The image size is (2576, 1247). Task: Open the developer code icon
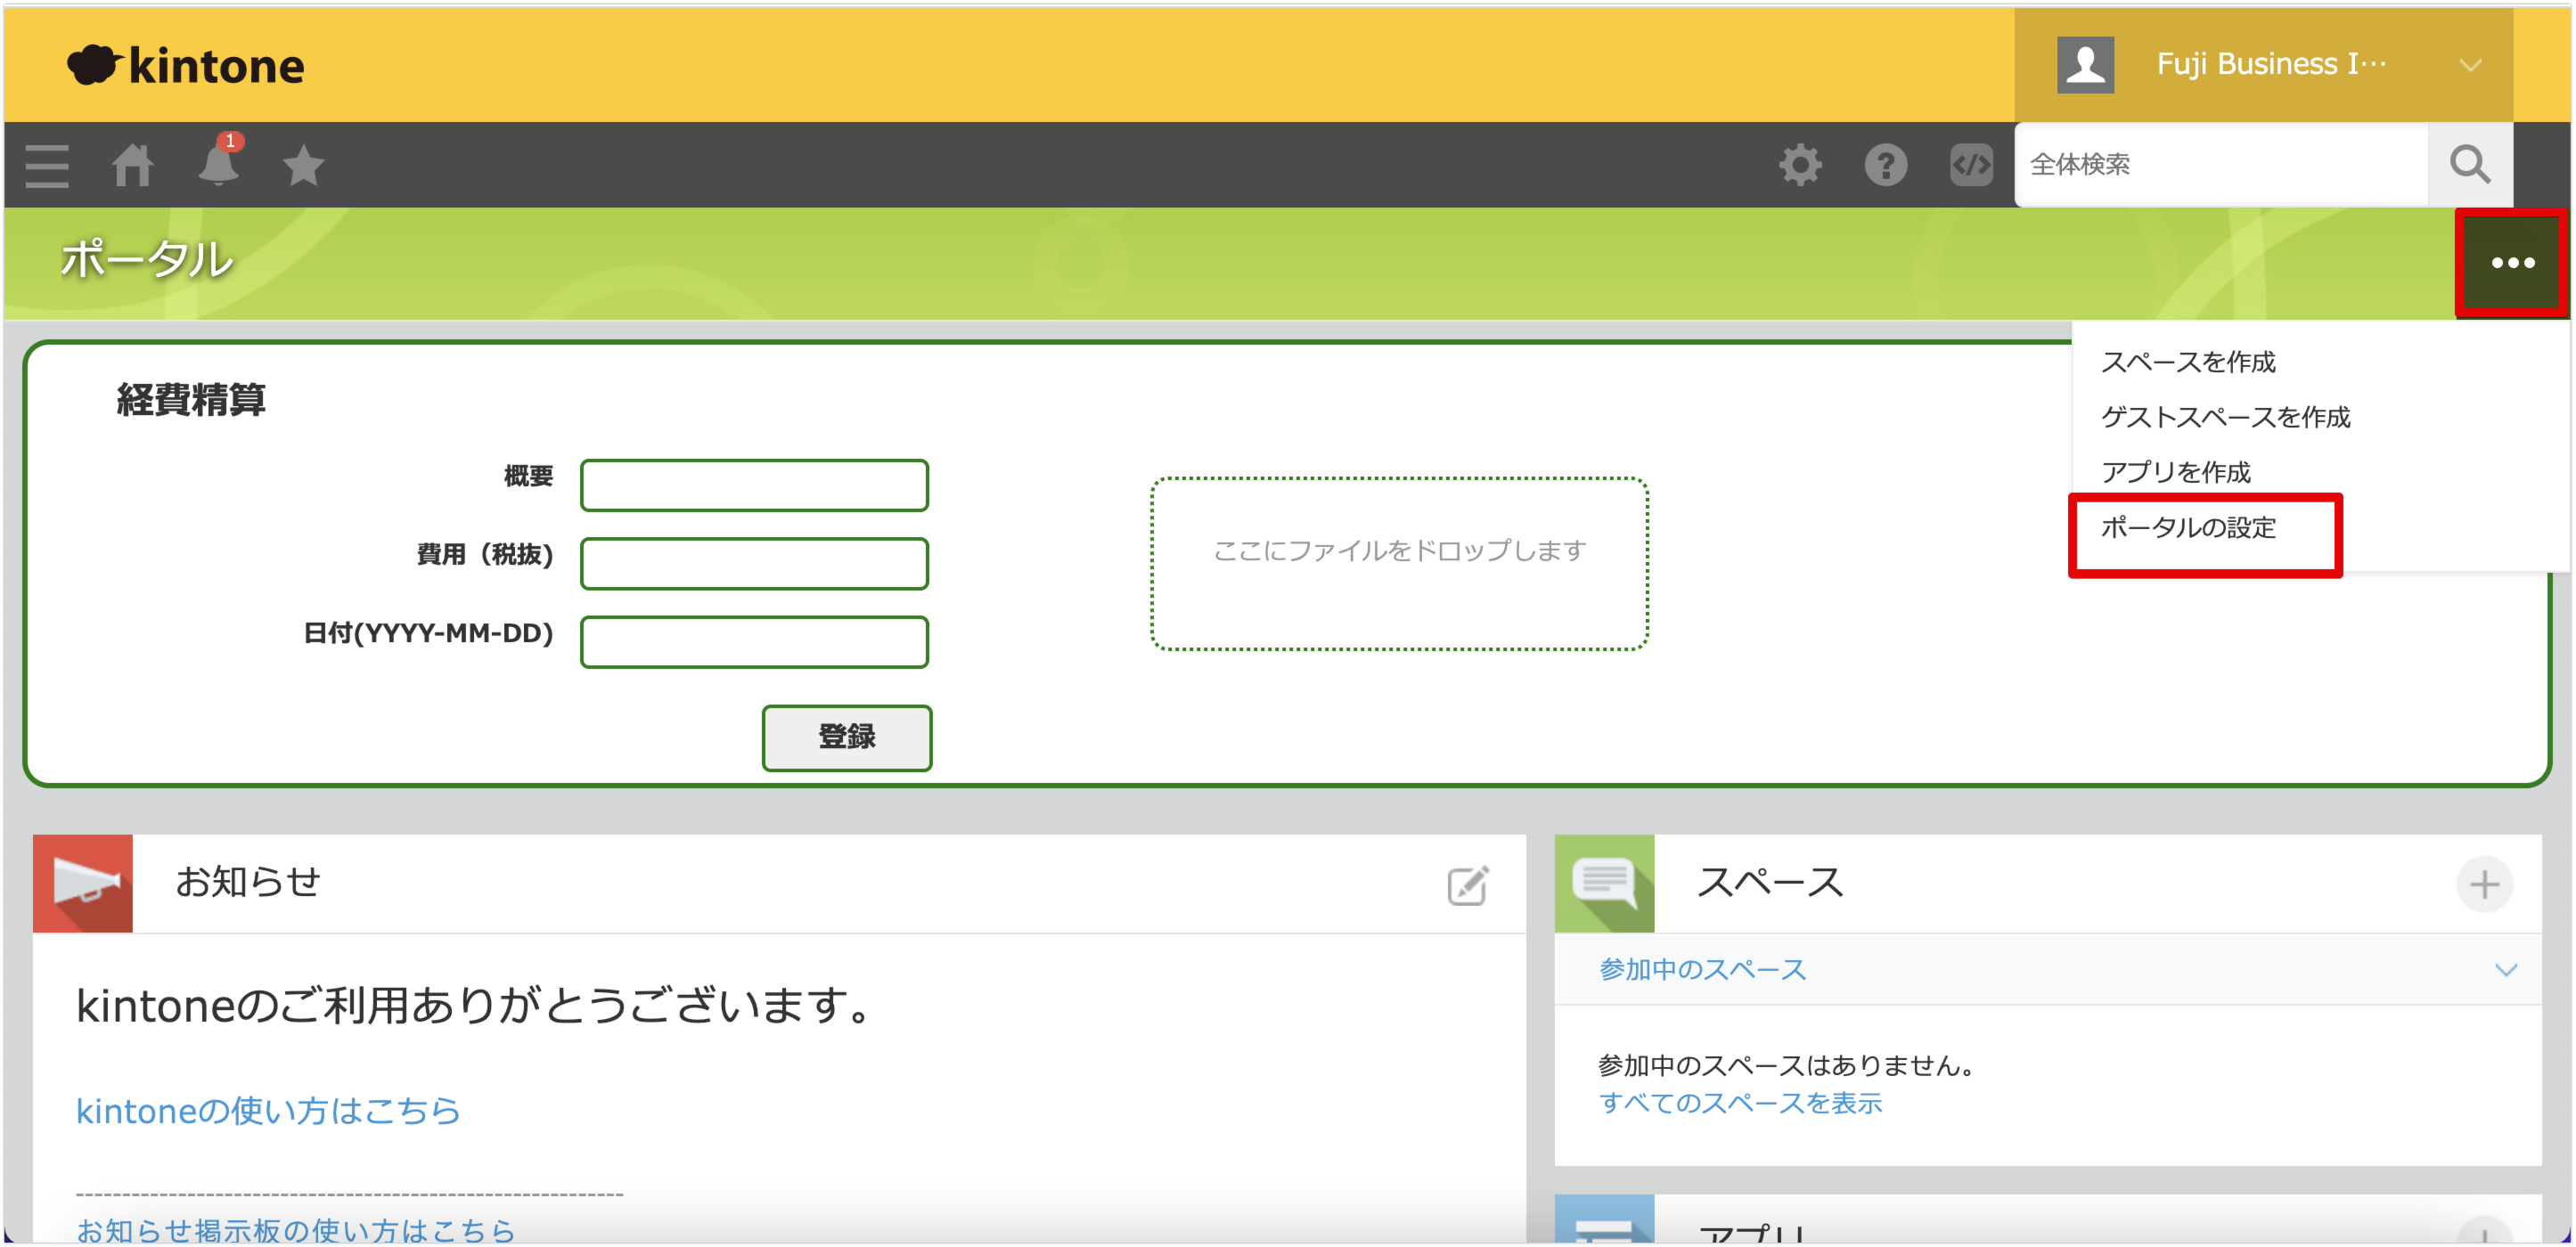pyautogui.click(x=1970, y=165)
